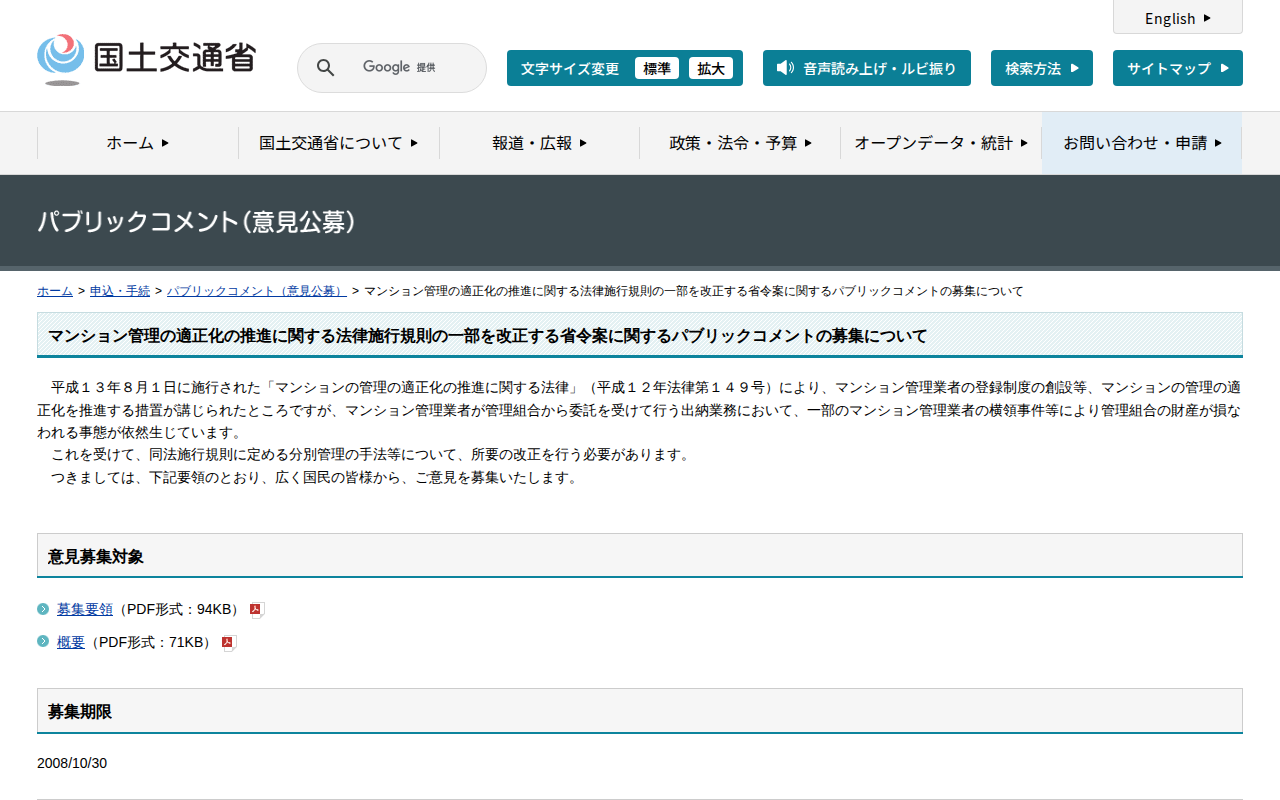Click teal bullet icon beside 概要
The image size is (1280, 800).
43,642
